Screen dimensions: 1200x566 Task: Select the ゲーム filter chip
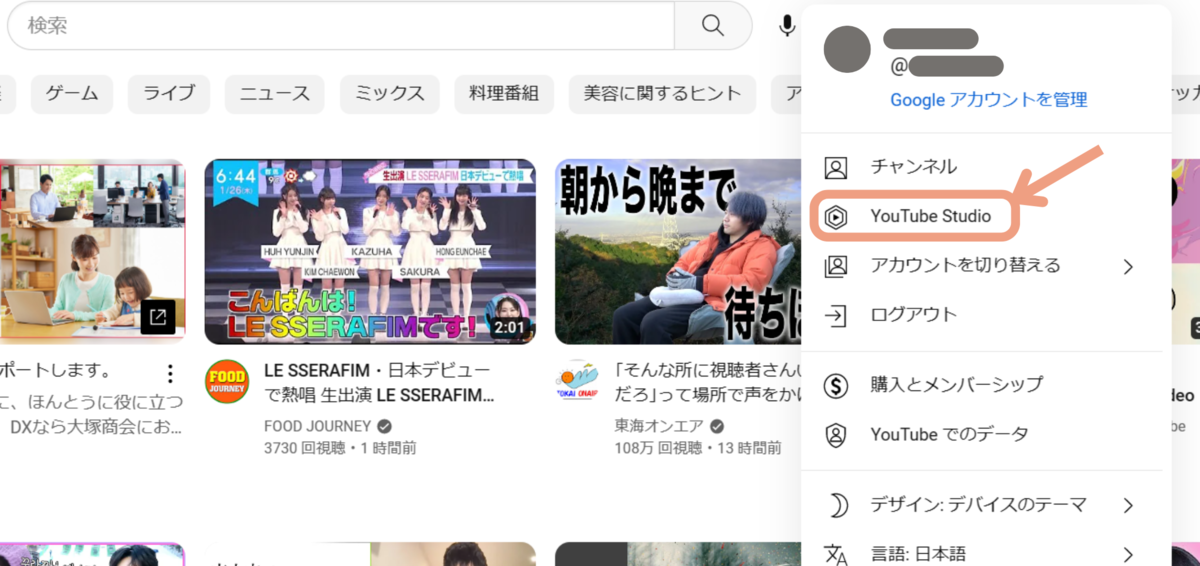point(72,94)
